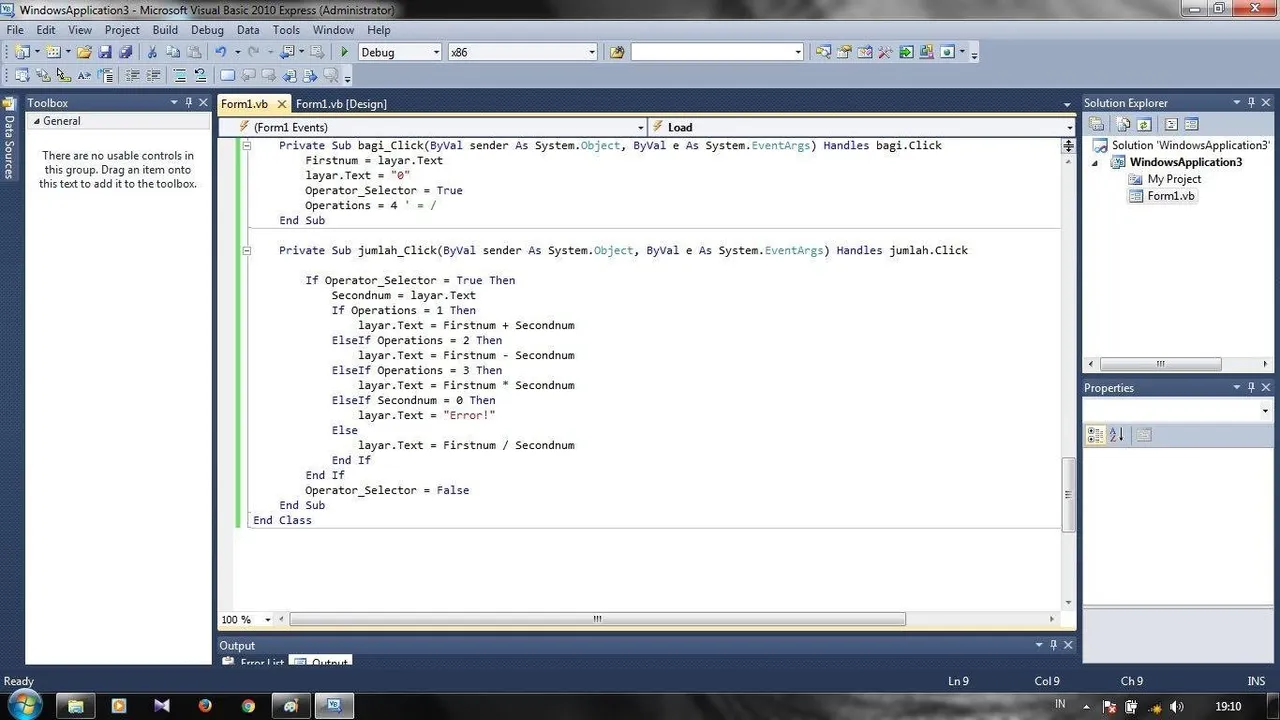Select My Project in Solution Explorer
Screen dimensions: 1280x720
click(x=1174, y=179)
